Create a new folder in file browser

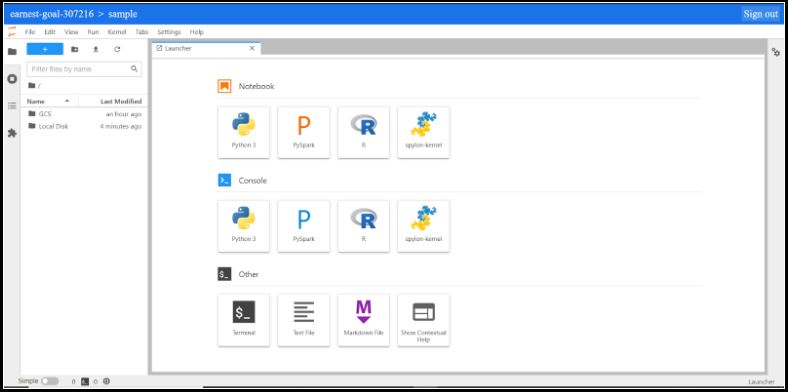[x=74, y=49]
